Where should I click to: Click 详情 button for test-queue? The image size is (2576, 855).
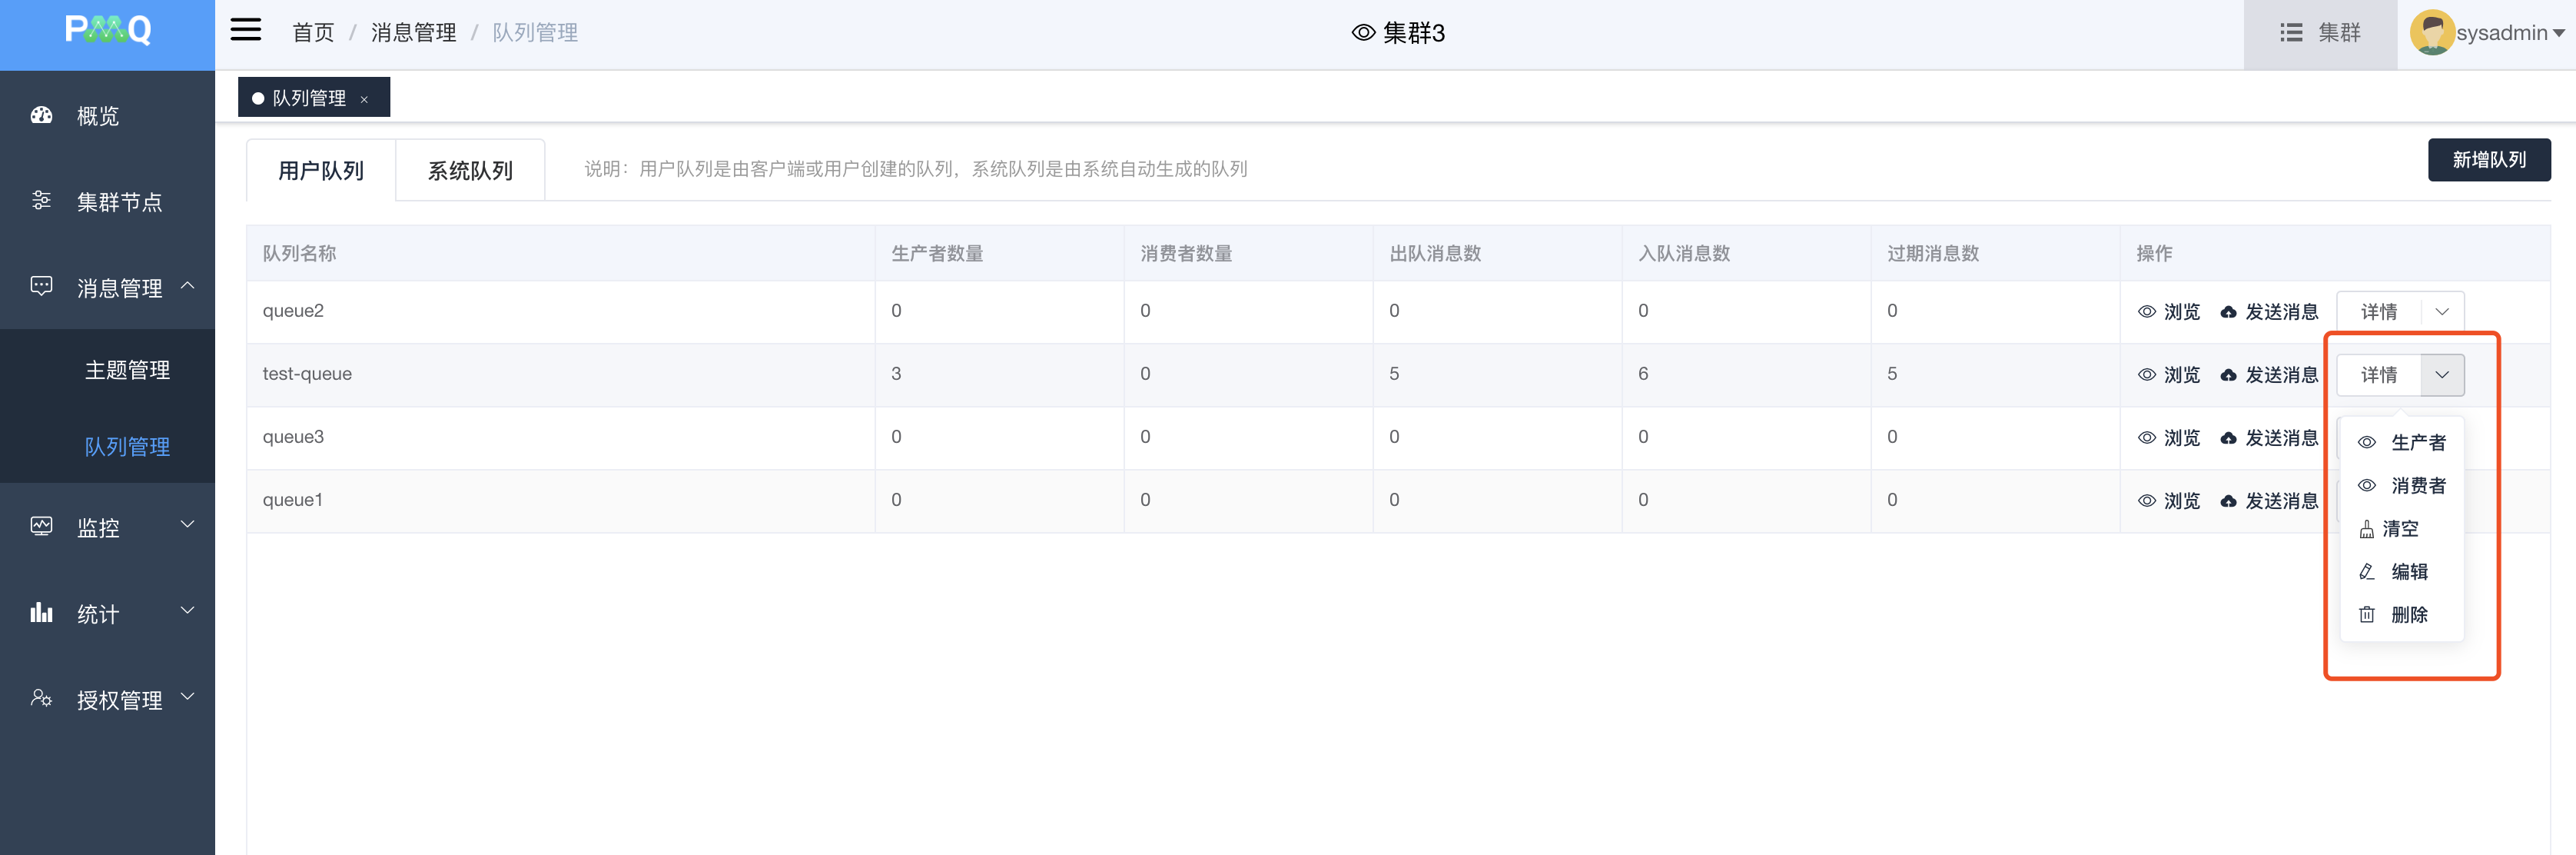pyautogui.click(x=2378, y=375)
